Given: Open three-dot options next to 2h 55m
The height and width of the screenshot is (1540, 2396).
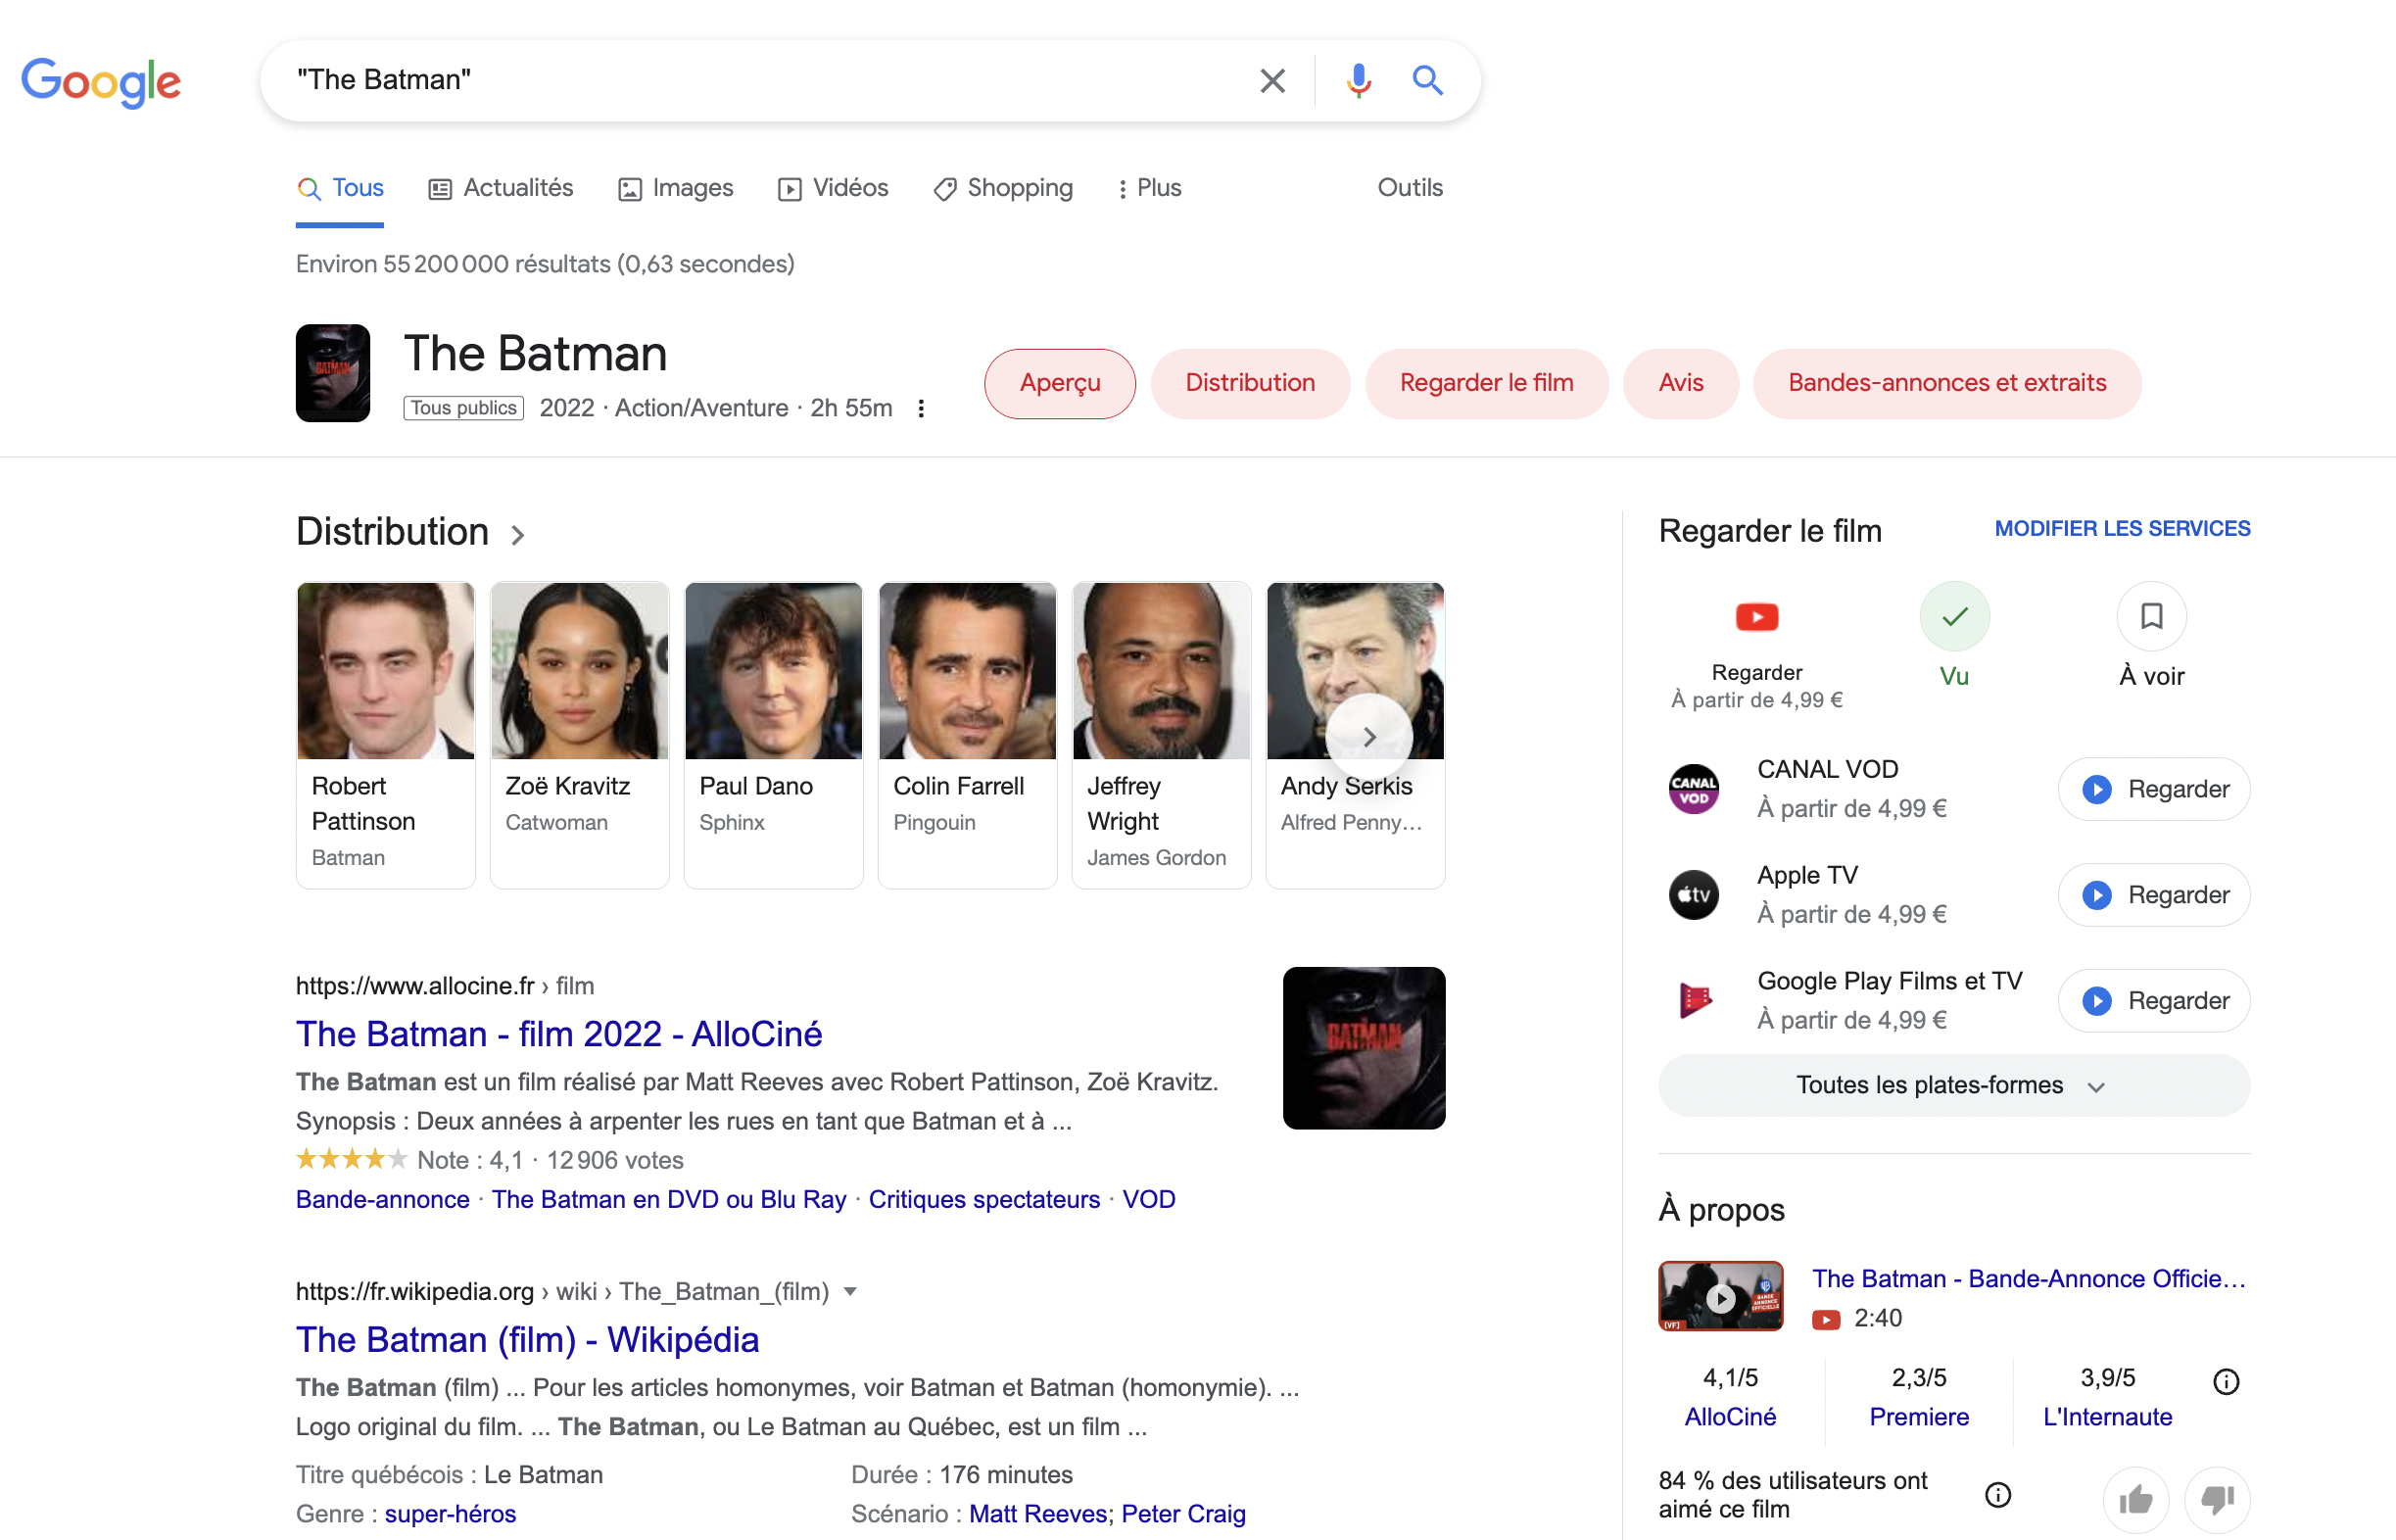Looking at the screenshot, I should pos(921,408).
